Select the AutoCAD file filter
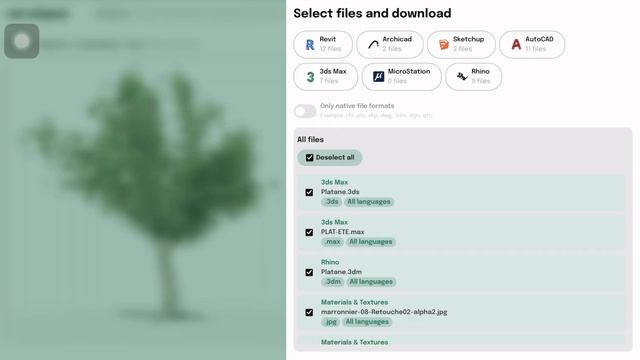Image resolution: width=640 pixels, height=360 pixels. click(532, 44)
